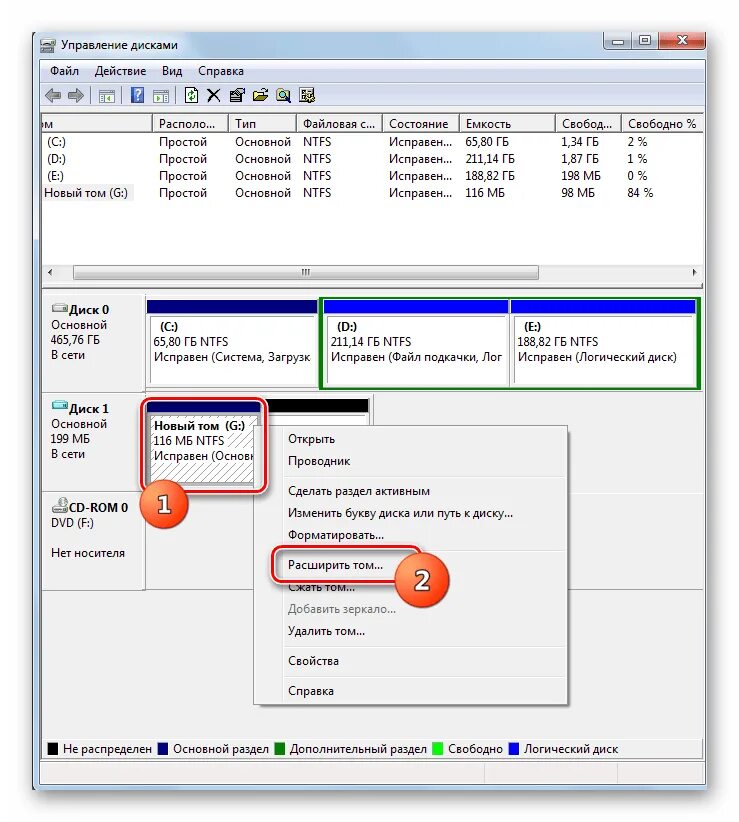Sort by the Тип column header

[262, 124]
